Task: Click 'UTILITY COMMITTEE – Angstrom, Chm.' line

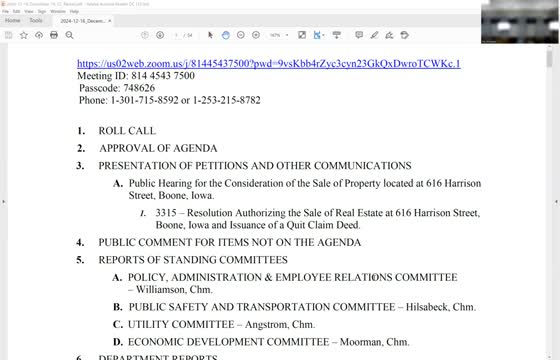Action: click(221, 325)
